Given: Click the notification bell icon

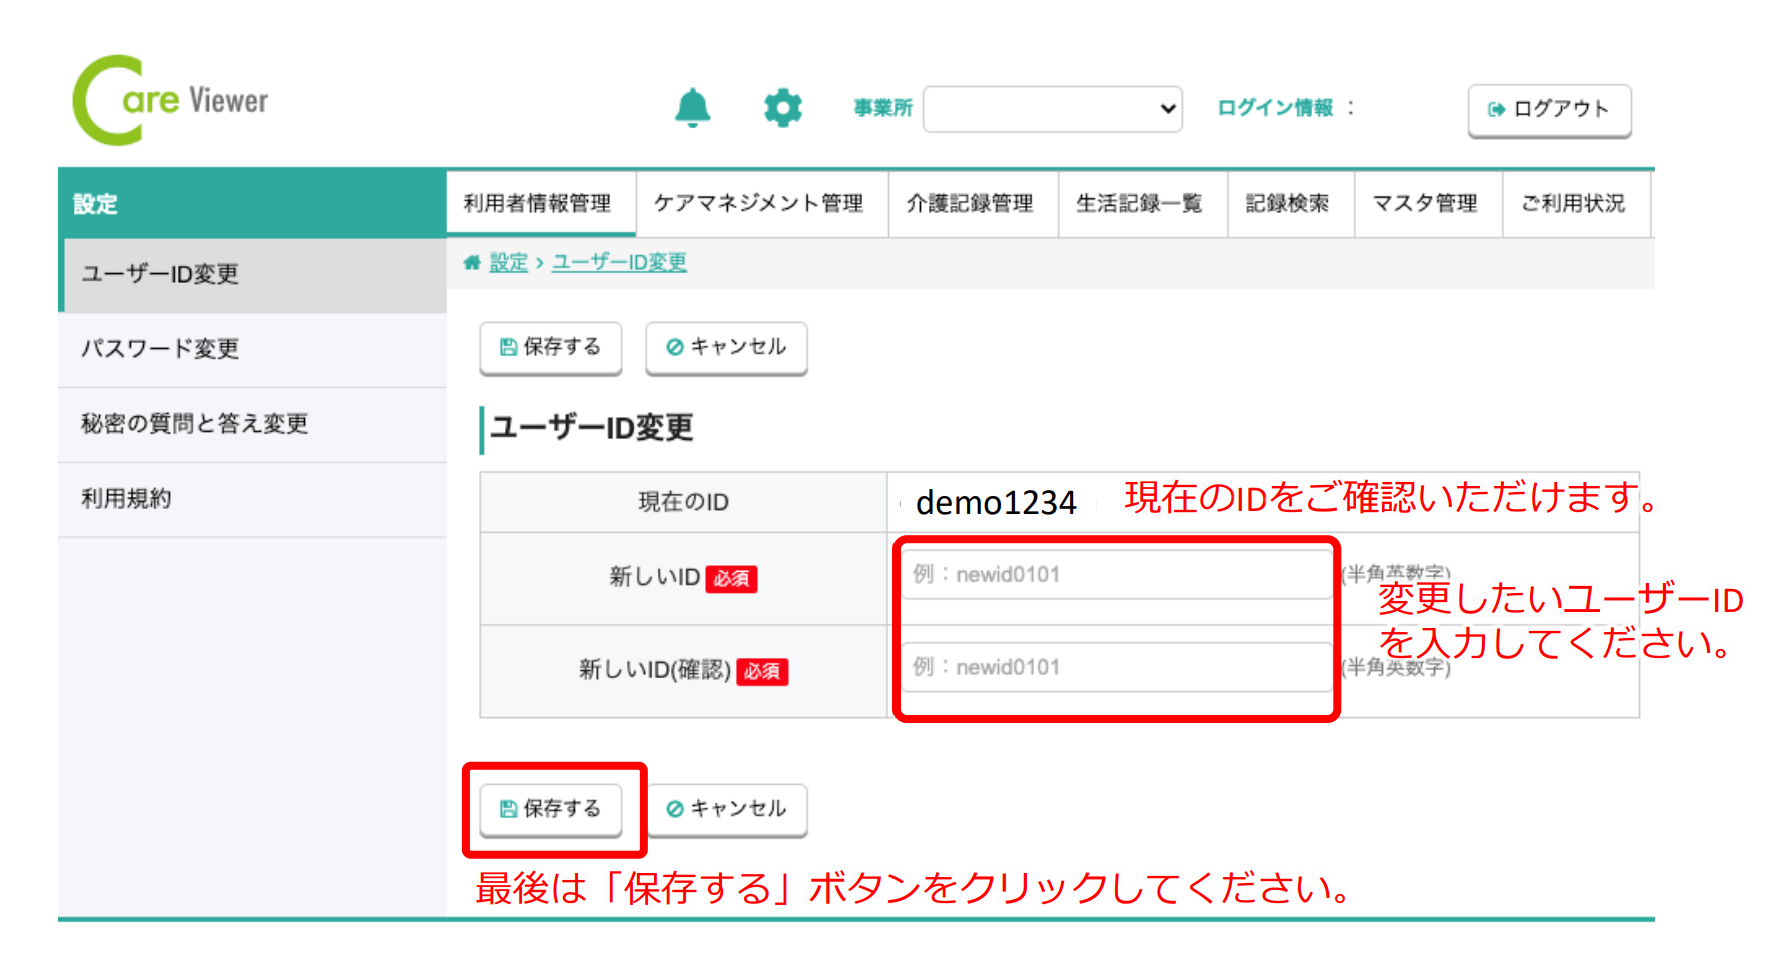Looking at the screenshot, I should click(692, 108).
